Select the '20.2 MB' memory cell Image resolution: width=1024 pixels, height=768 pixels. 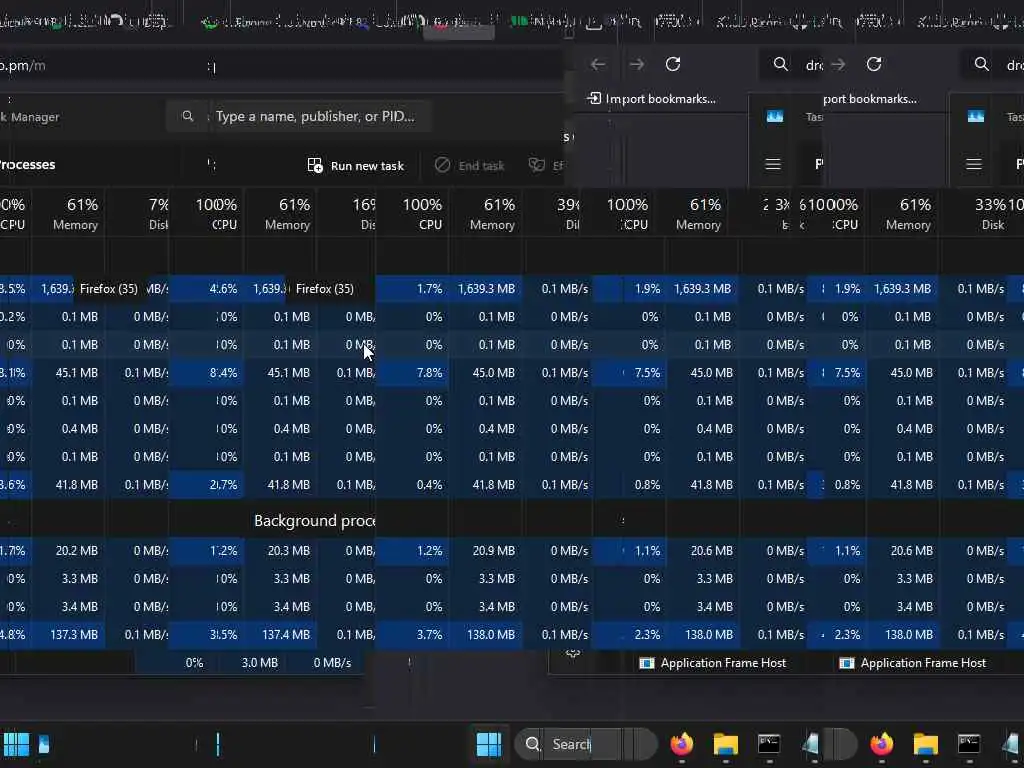pos(69,551)
